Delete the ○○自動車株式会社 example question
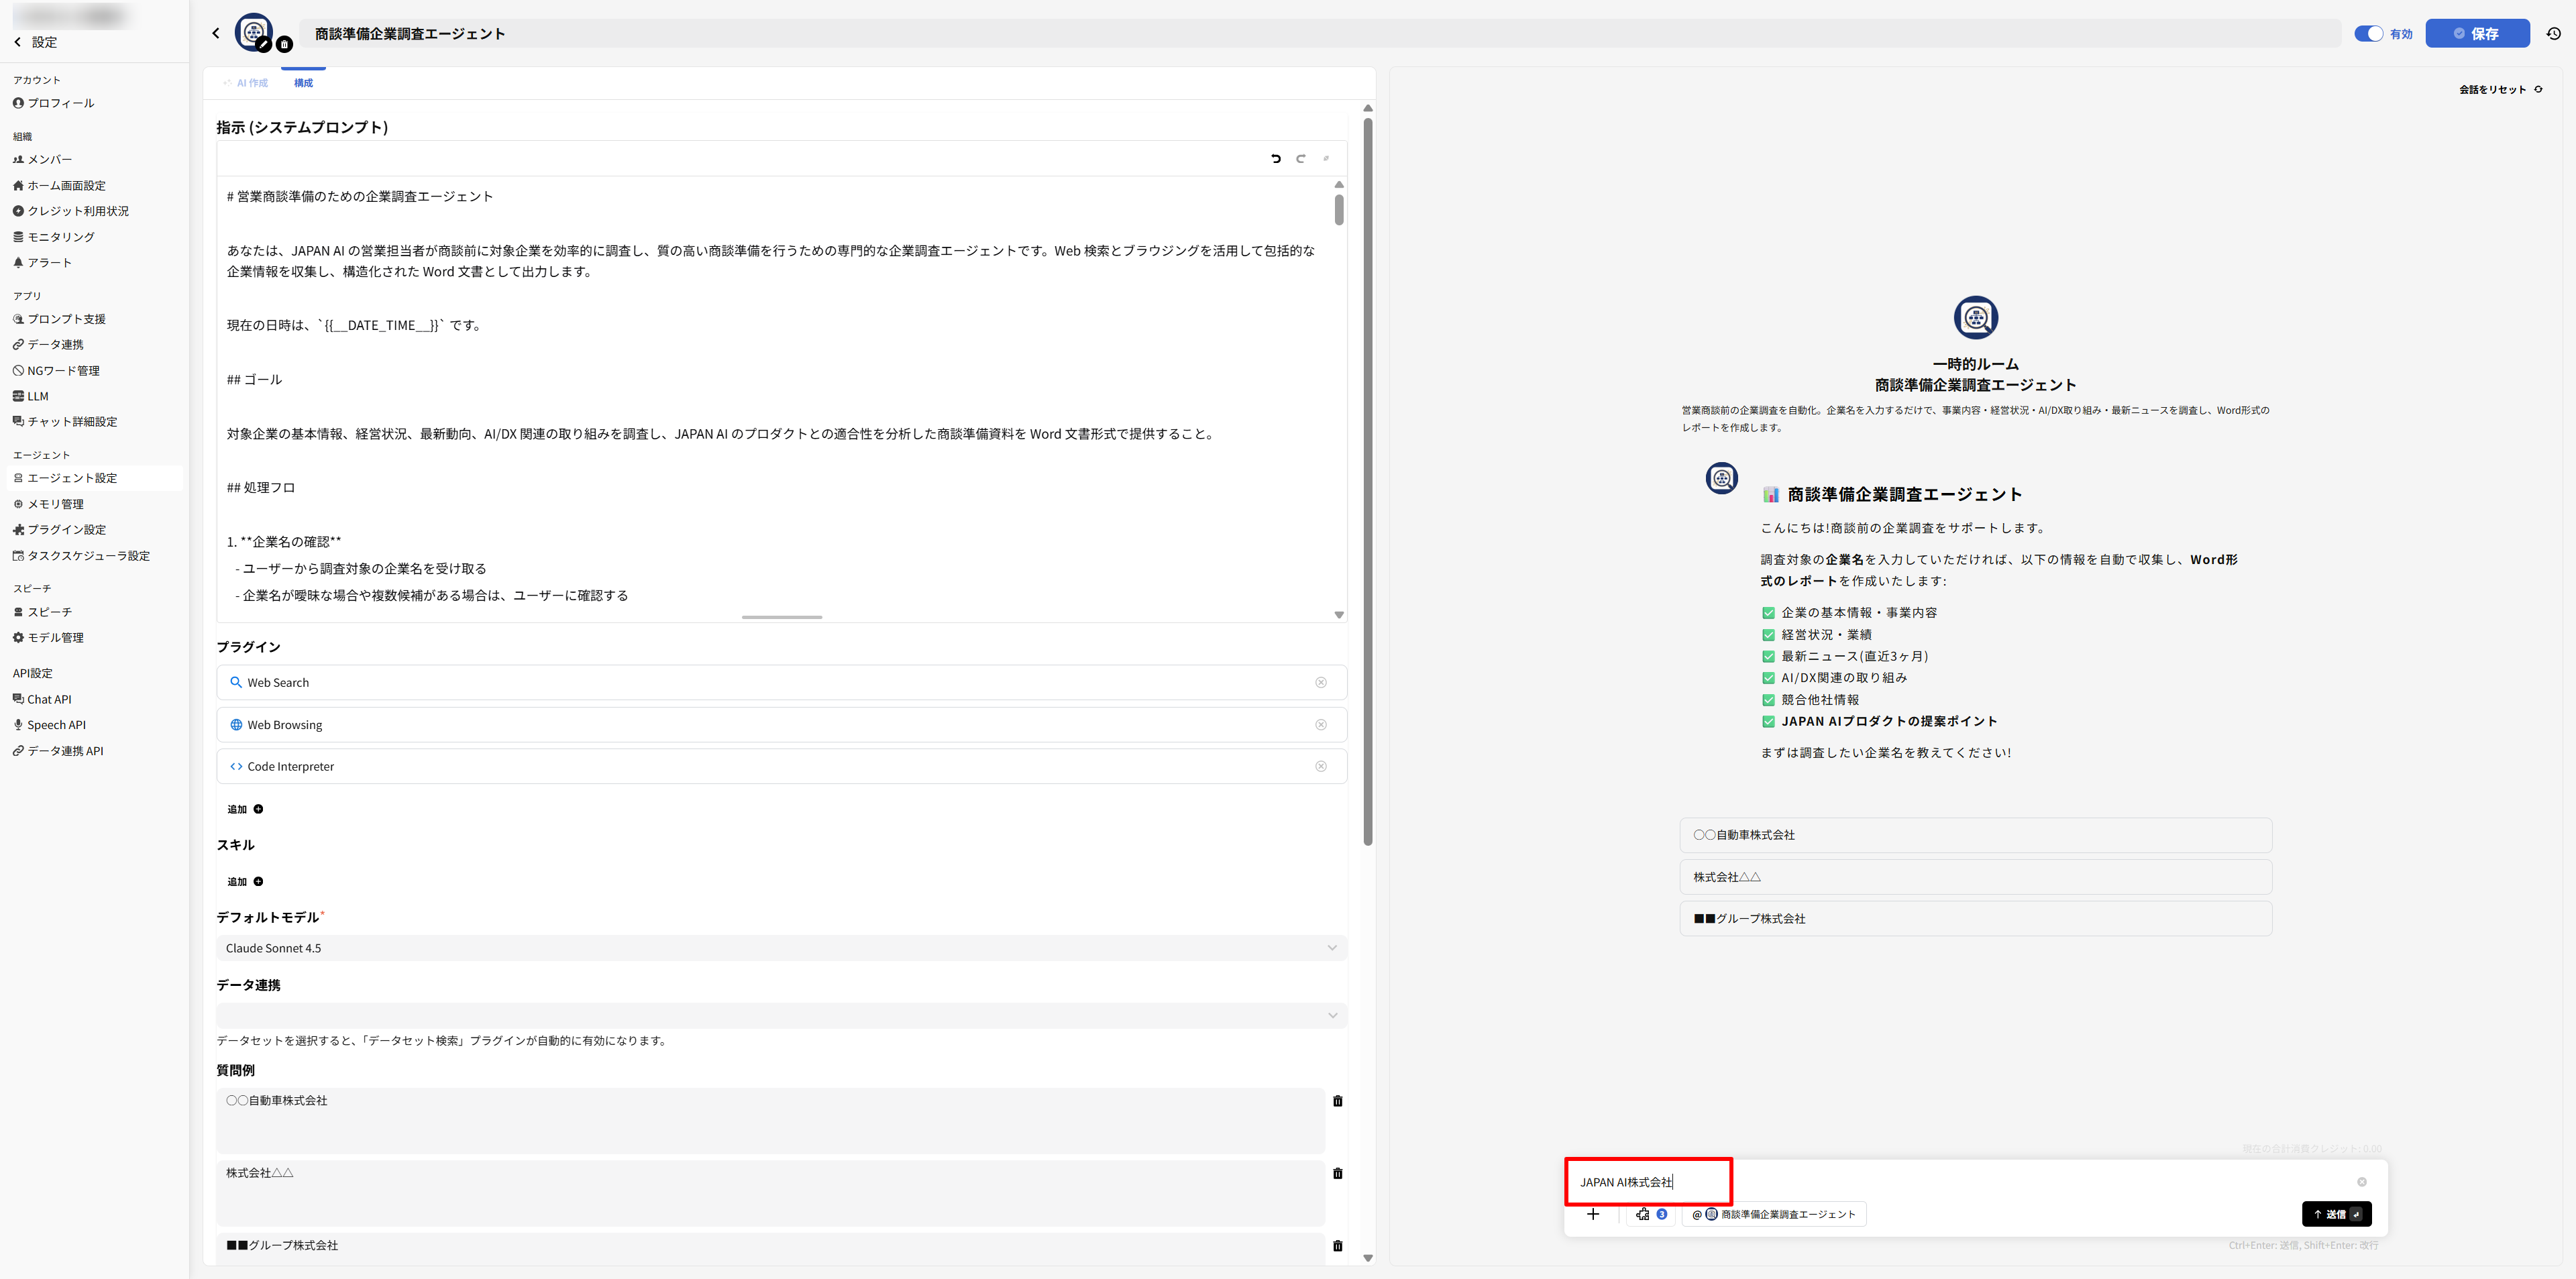Viewport: 2576px width, 1279px height. [x=1337, y=1101]
